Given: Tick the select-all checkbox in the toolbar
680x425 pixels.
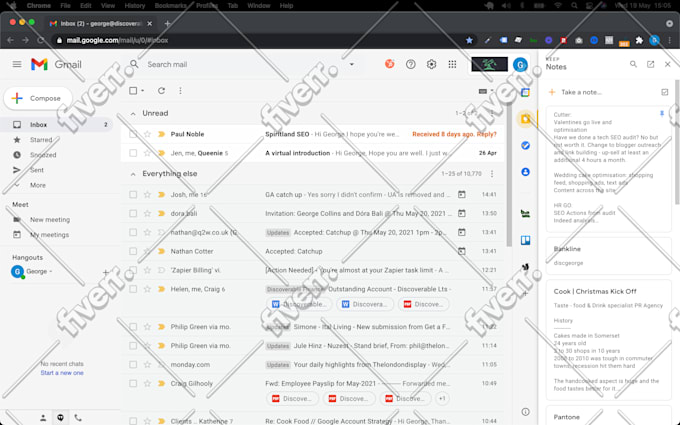Looking at the screenshot, I should click(x=133, y=91).
